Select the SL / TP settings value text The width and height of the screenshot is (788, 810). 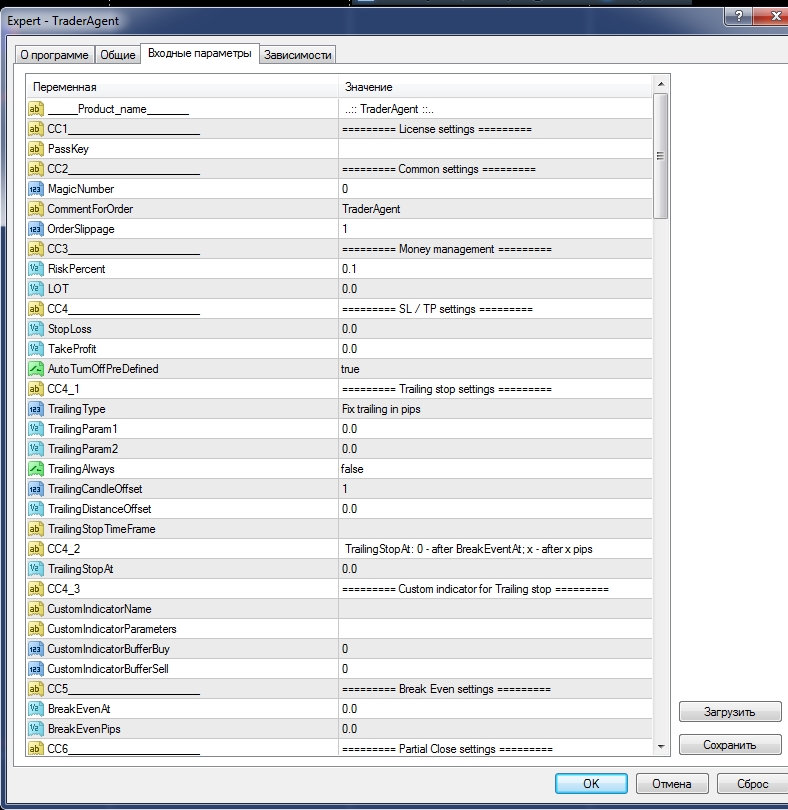coord(437,309)
